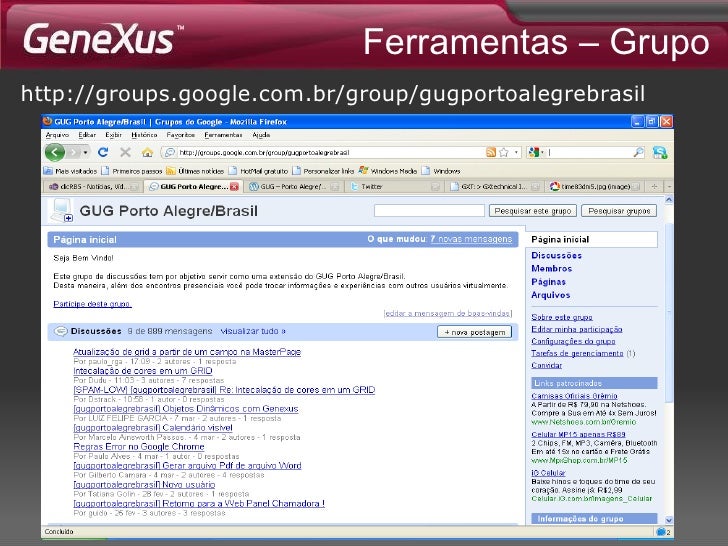Screen dimensions: 728x546
Task: Click the Firefox search box field
Action: [x=590, y=152]
